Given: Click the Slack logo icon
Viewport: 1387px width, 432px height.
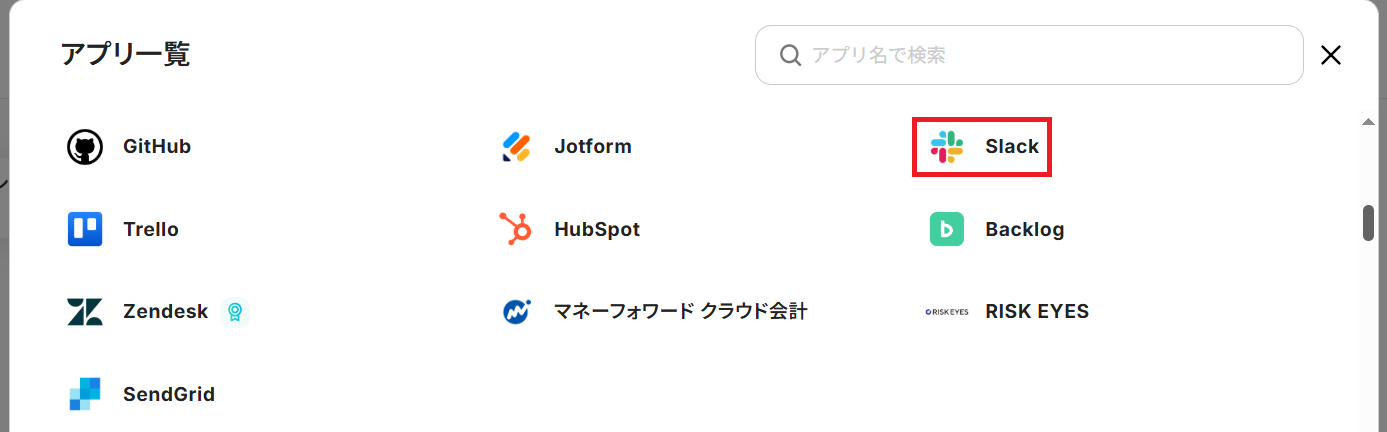Looking at the screenshot, I should coord(946,147).
